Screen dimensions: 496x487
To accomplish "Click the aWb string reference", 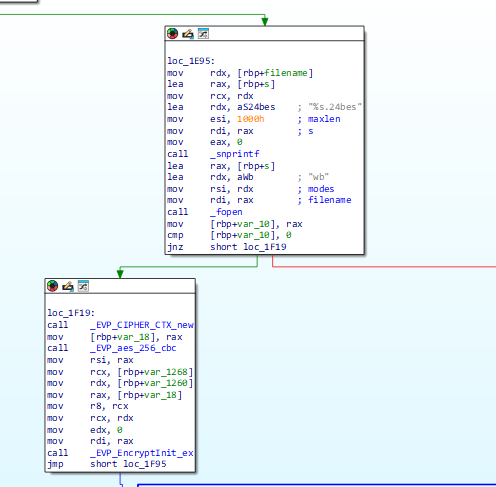I will [x=245, y=177].
